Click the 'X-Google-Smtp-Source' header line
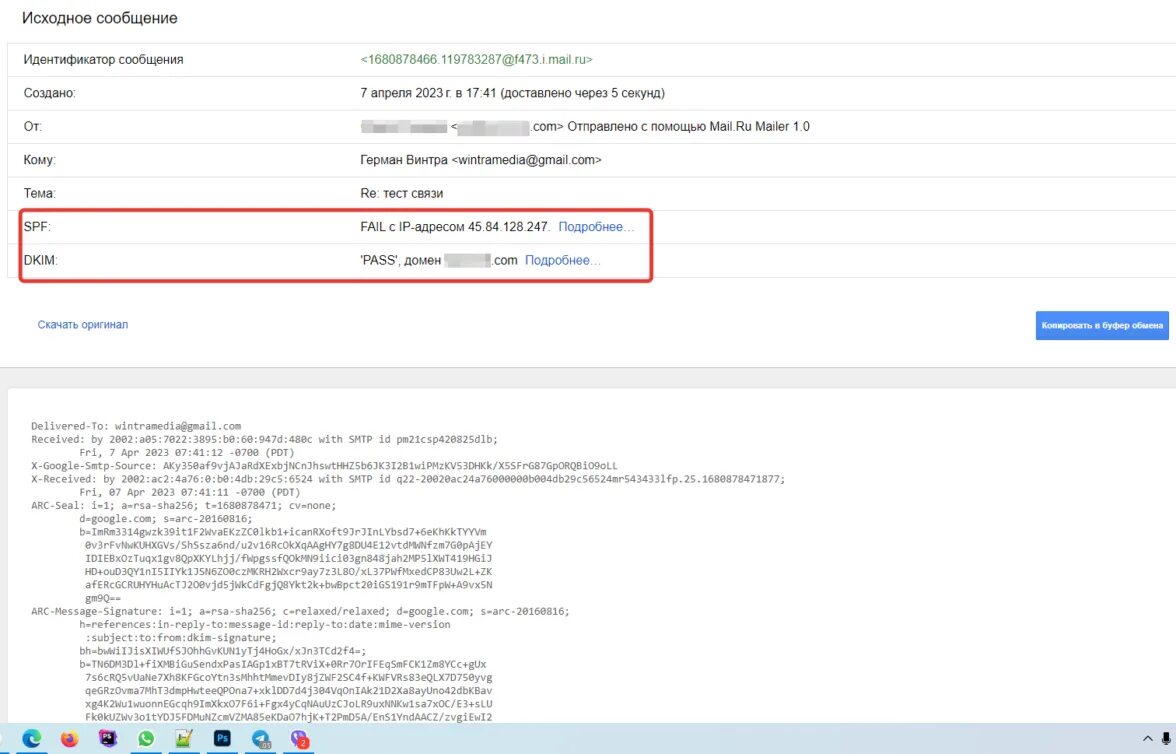Screen dimensions: 1176x754 [x=324, y=466]
